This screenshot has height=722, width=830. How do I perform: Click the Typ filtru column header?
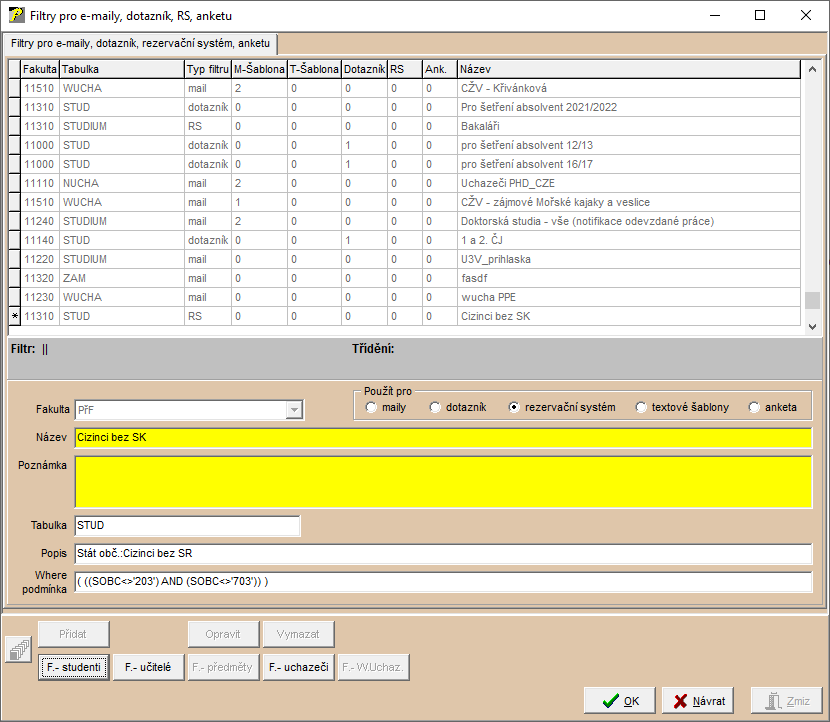(x=208, y=69)
